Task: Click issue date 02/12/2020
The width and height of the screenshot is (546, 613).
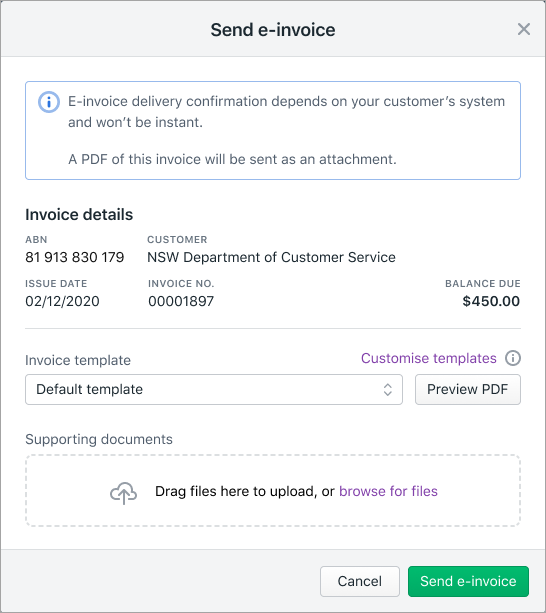Action: tap(62, 301)
